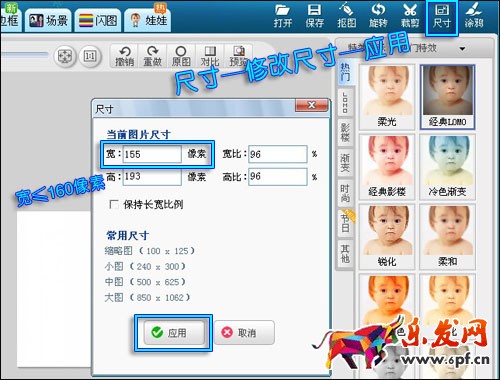500x380 pixels.
Task: Select the 渐变 gradient side tab
Action: tap(345, 163)
